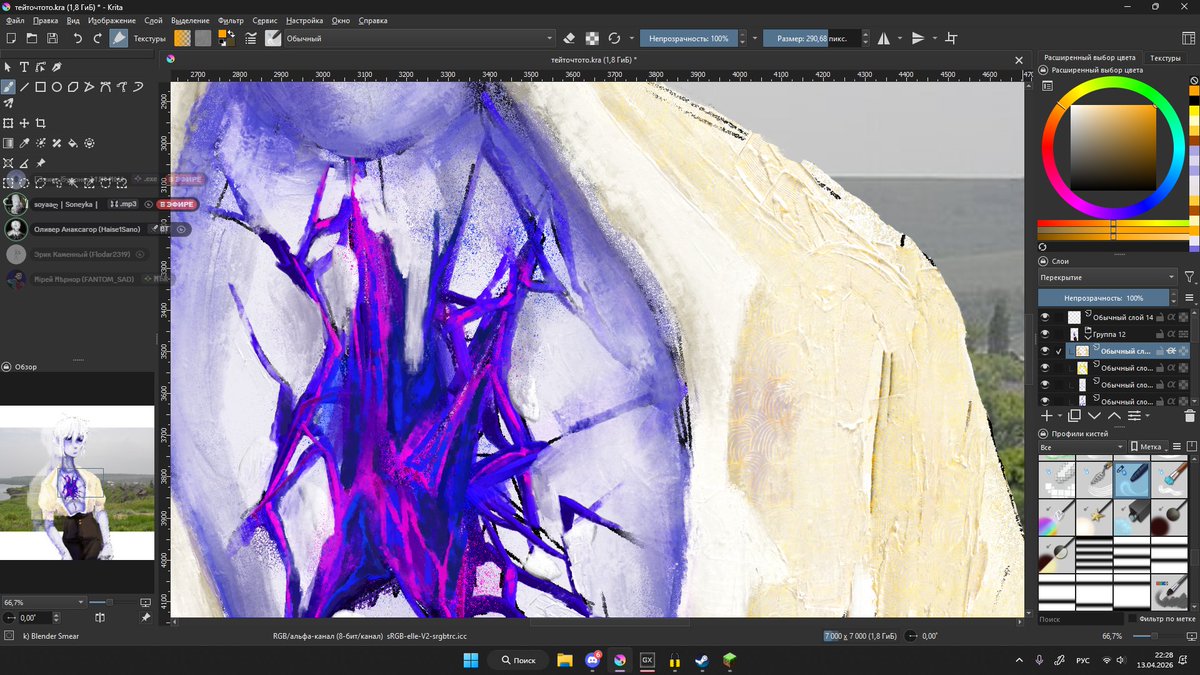Select Расширенный выбор цвета tab
1200x675 pixels.
point(1090,58)
